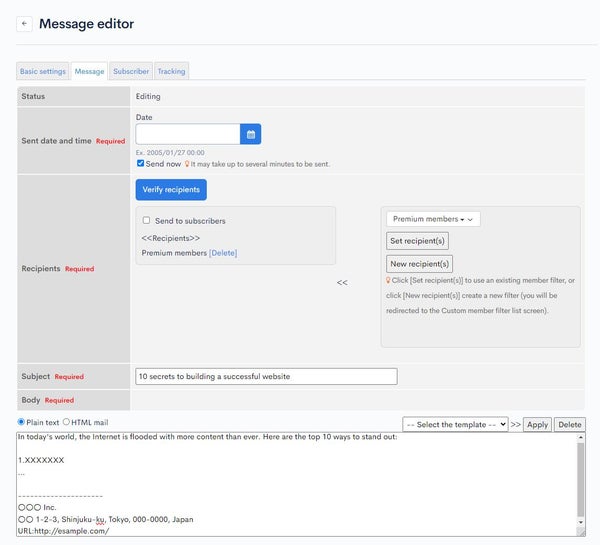Screen dimensions: 600x545
Task: Click the 'Body' row label
Action: click(31, 400)
